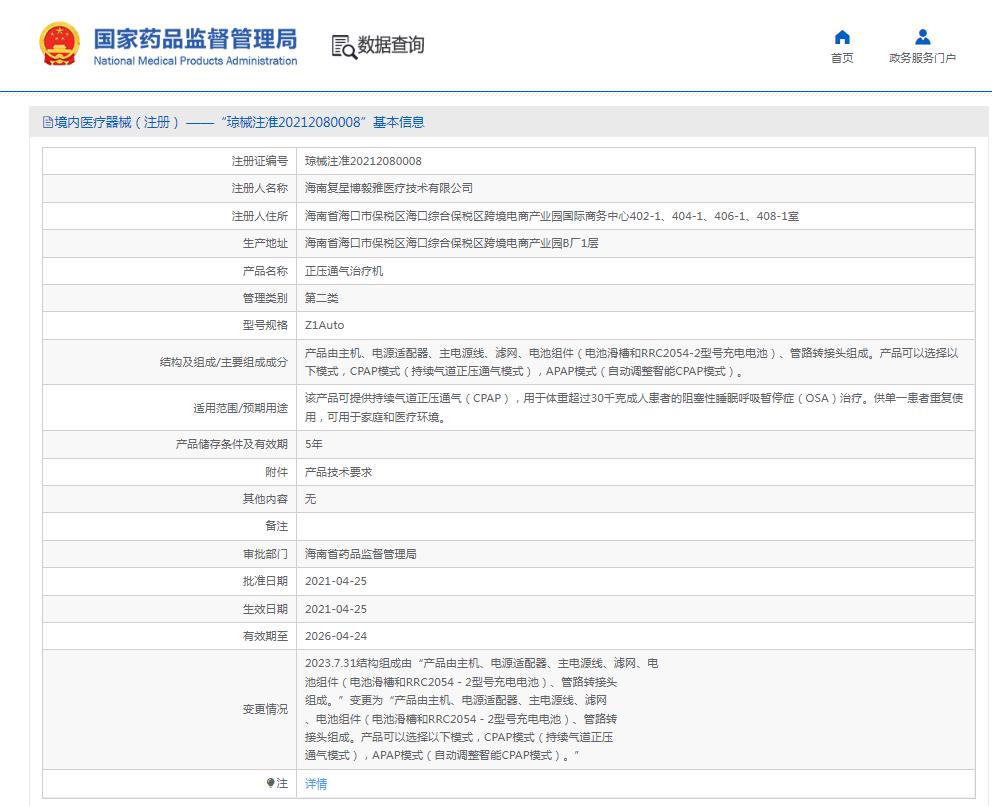Click the expiry date 2026-04-24
The height and width of the screenshot is (806, 992).
point(336,636)
